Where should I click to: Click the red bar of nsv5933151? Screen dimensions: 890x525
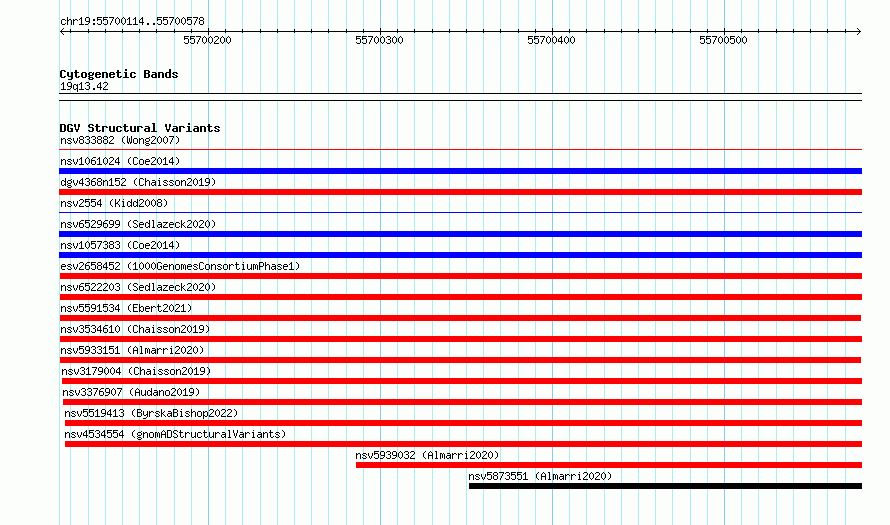(460, 360)
